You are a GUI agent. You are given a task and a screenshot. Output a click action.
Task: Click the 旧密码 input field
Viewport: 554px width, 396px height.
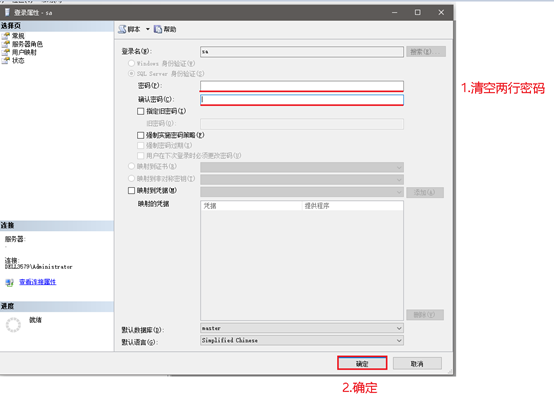[x=302, y=124]
